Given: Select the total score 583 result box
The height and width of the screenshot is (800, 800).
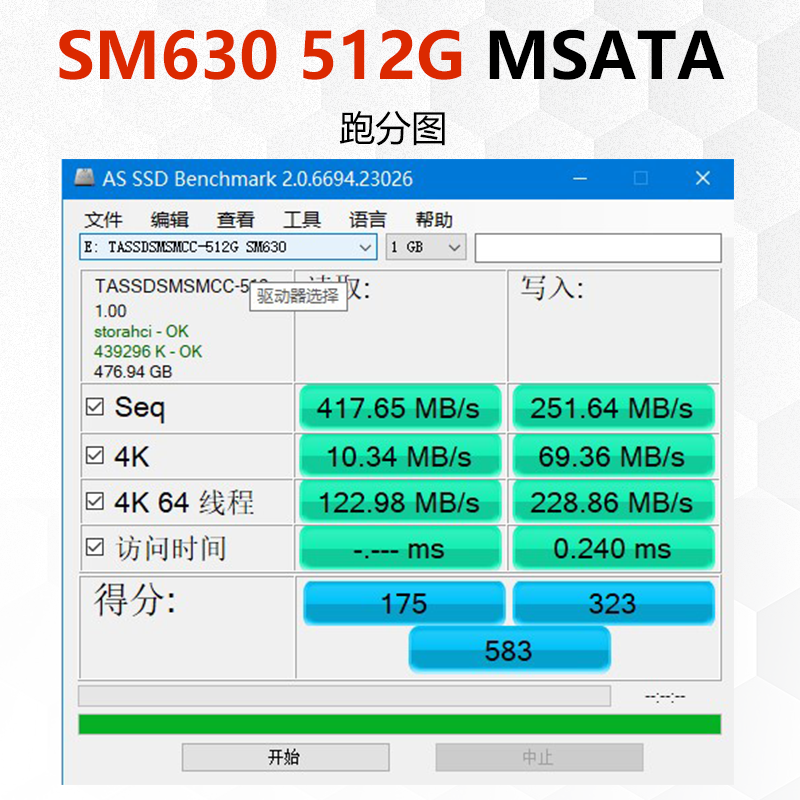Looking at the screenshot, I should [509, 651].
